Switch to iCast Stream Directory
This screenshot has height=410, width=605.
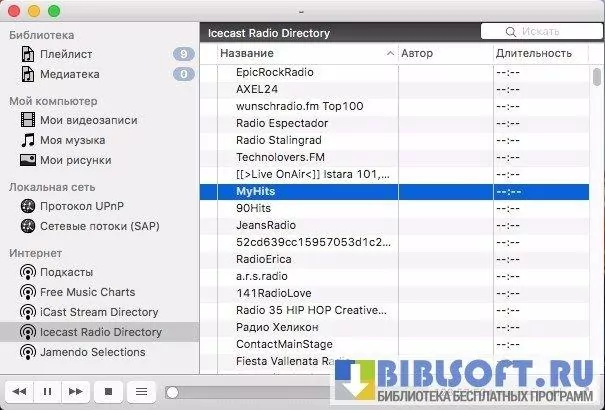click(98, 312)
